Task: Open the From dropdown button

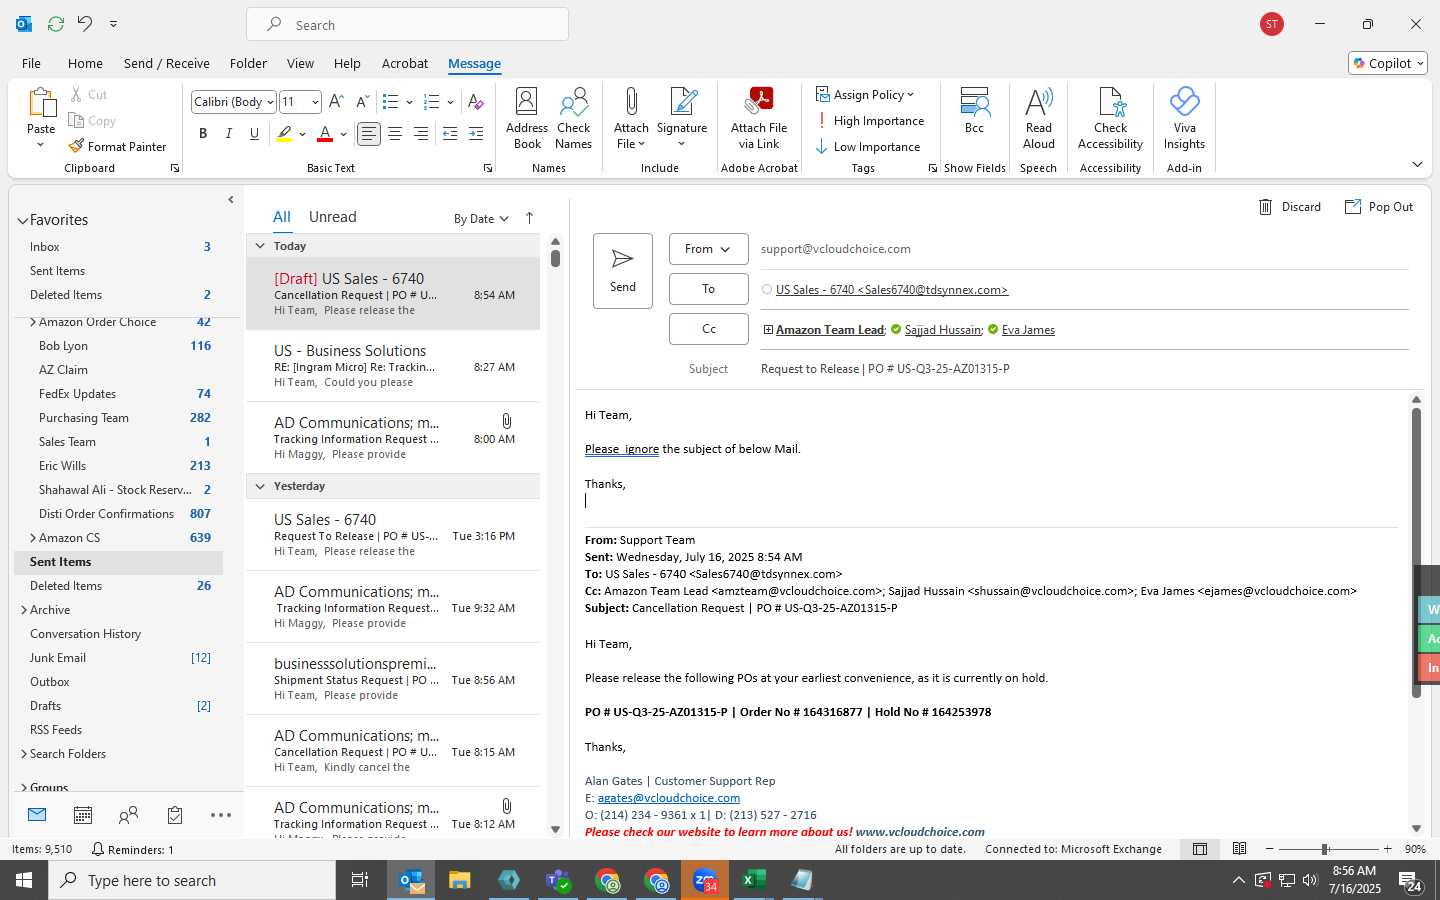Action: coord(708,249)
